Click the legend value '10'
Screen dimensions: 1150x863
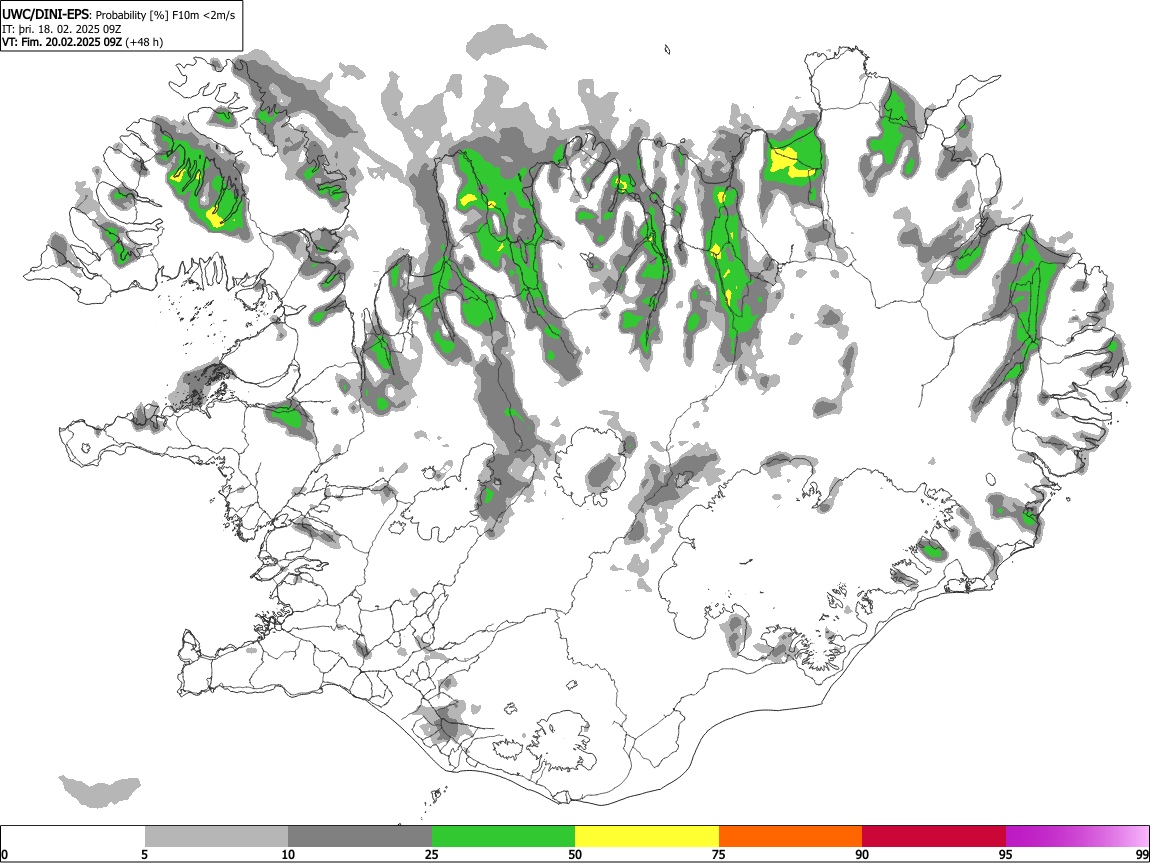(x=288, y=854)
